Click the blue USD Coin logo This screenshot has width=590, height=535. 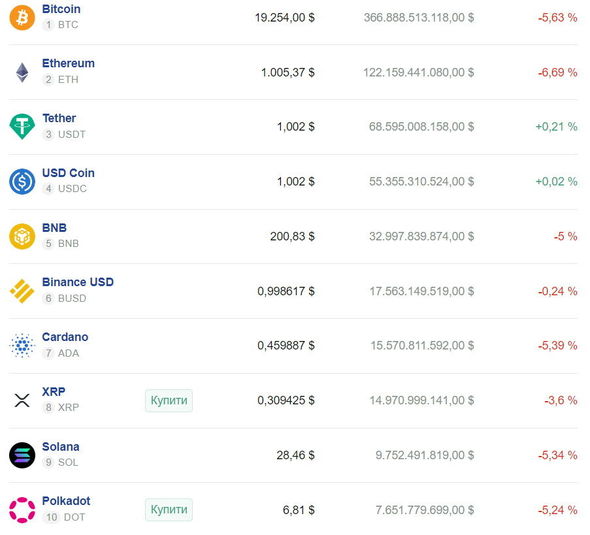22,181
